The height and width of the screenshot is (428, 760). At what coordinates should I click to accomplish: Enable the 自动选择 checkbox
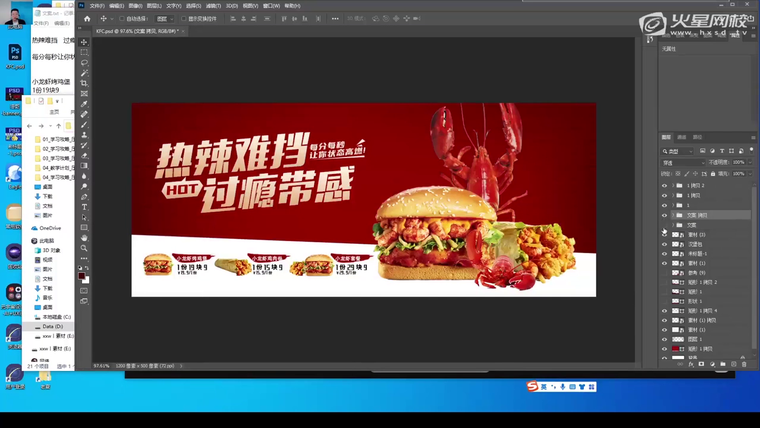click(122, 18)
